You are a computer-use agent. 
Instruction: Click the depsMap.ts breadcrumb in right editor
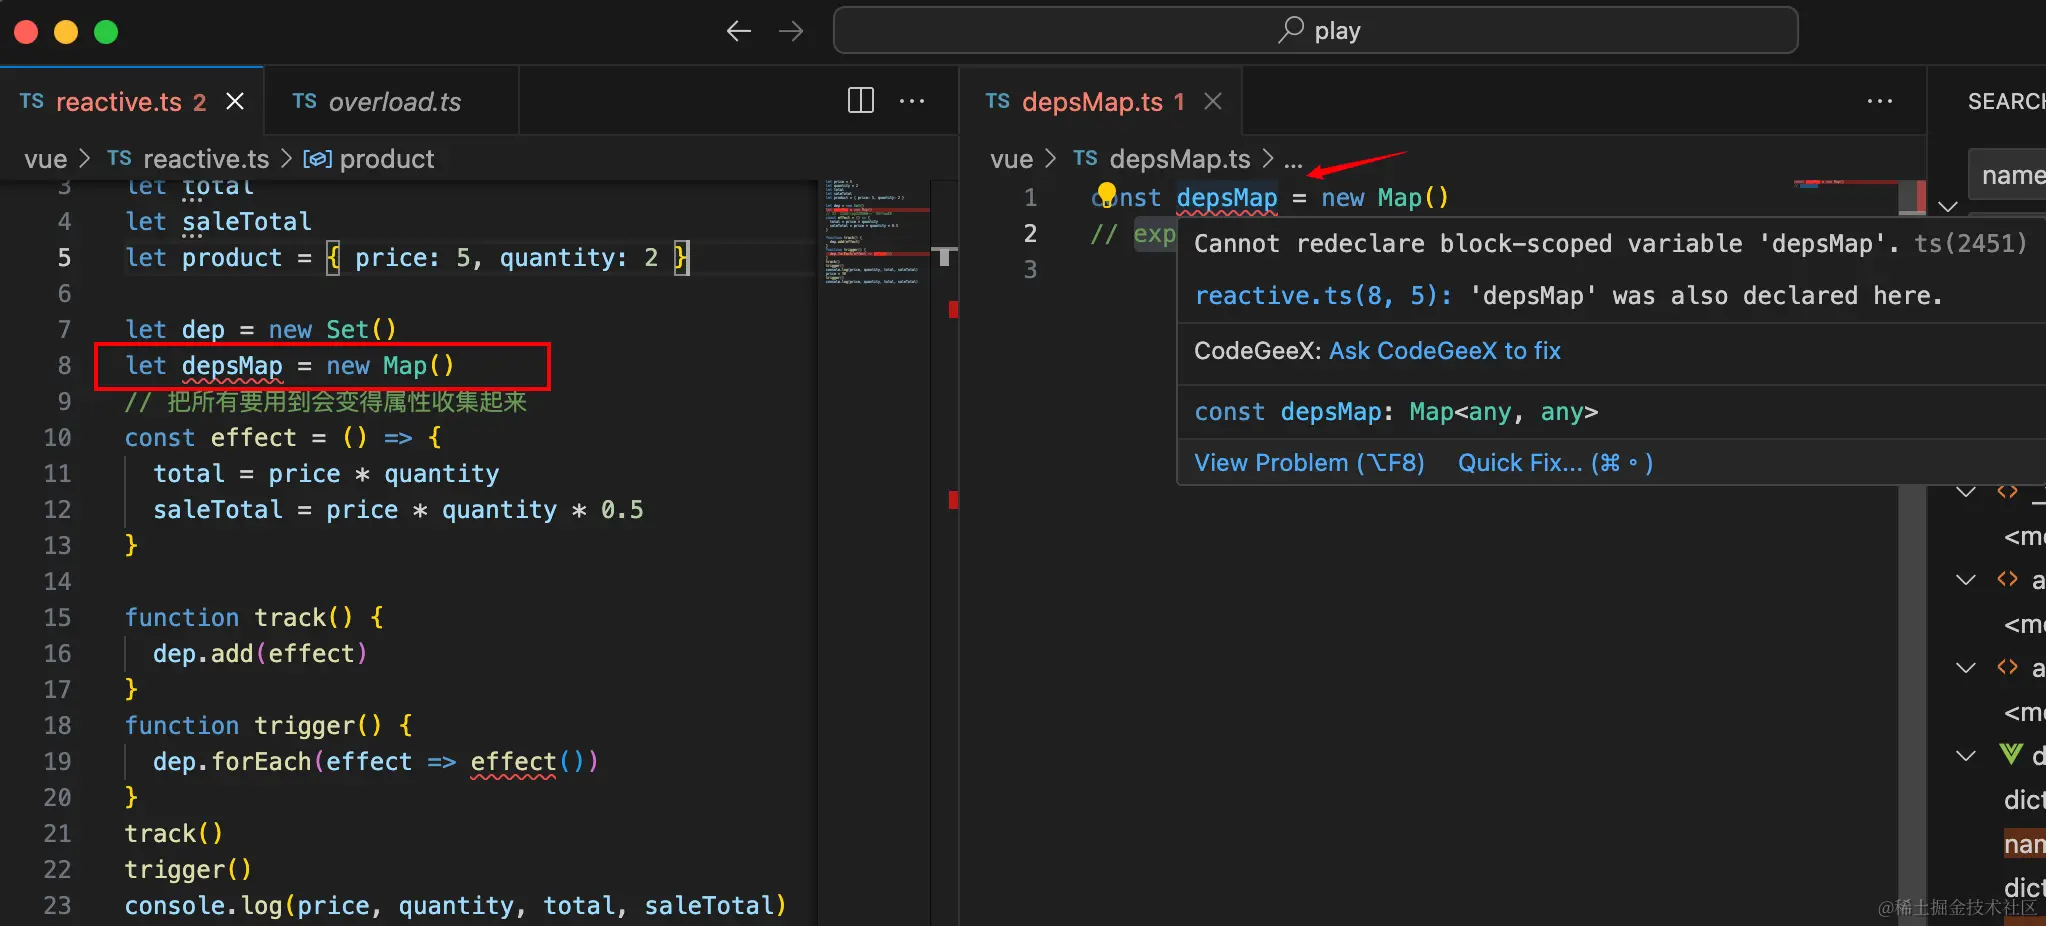[x=1179, y=159]
